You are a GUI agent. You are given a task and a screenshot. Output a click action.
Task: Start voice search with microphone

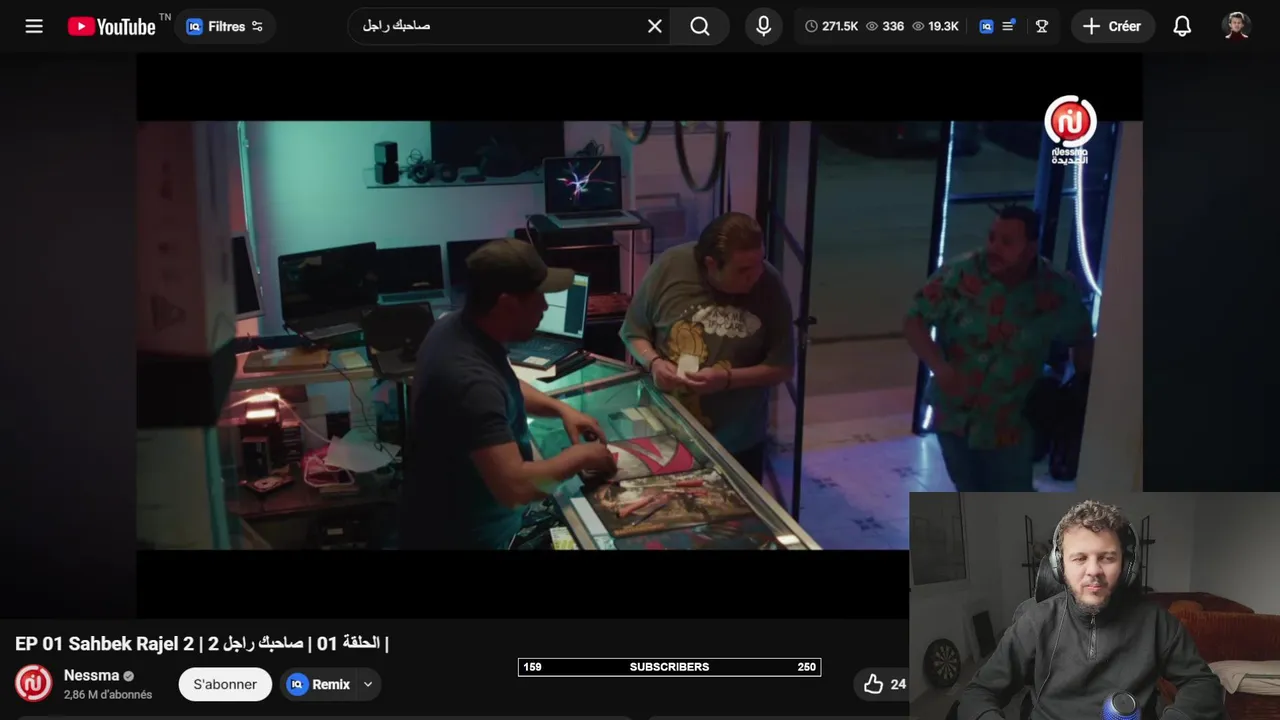click(x=763, y=26)
